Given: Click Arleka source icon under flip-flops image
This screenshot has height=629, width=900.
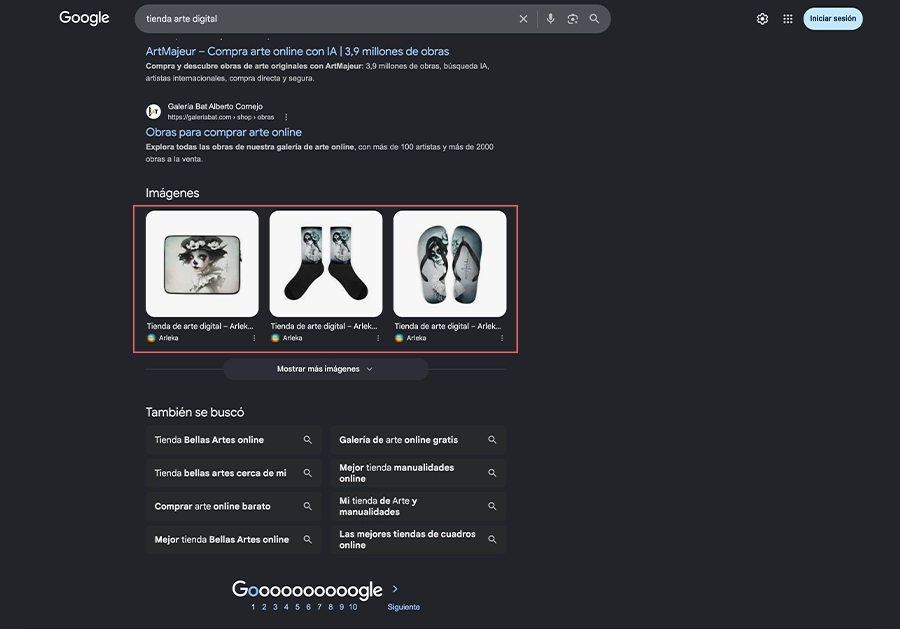Looking at the screenshot, I should (399, 338).
